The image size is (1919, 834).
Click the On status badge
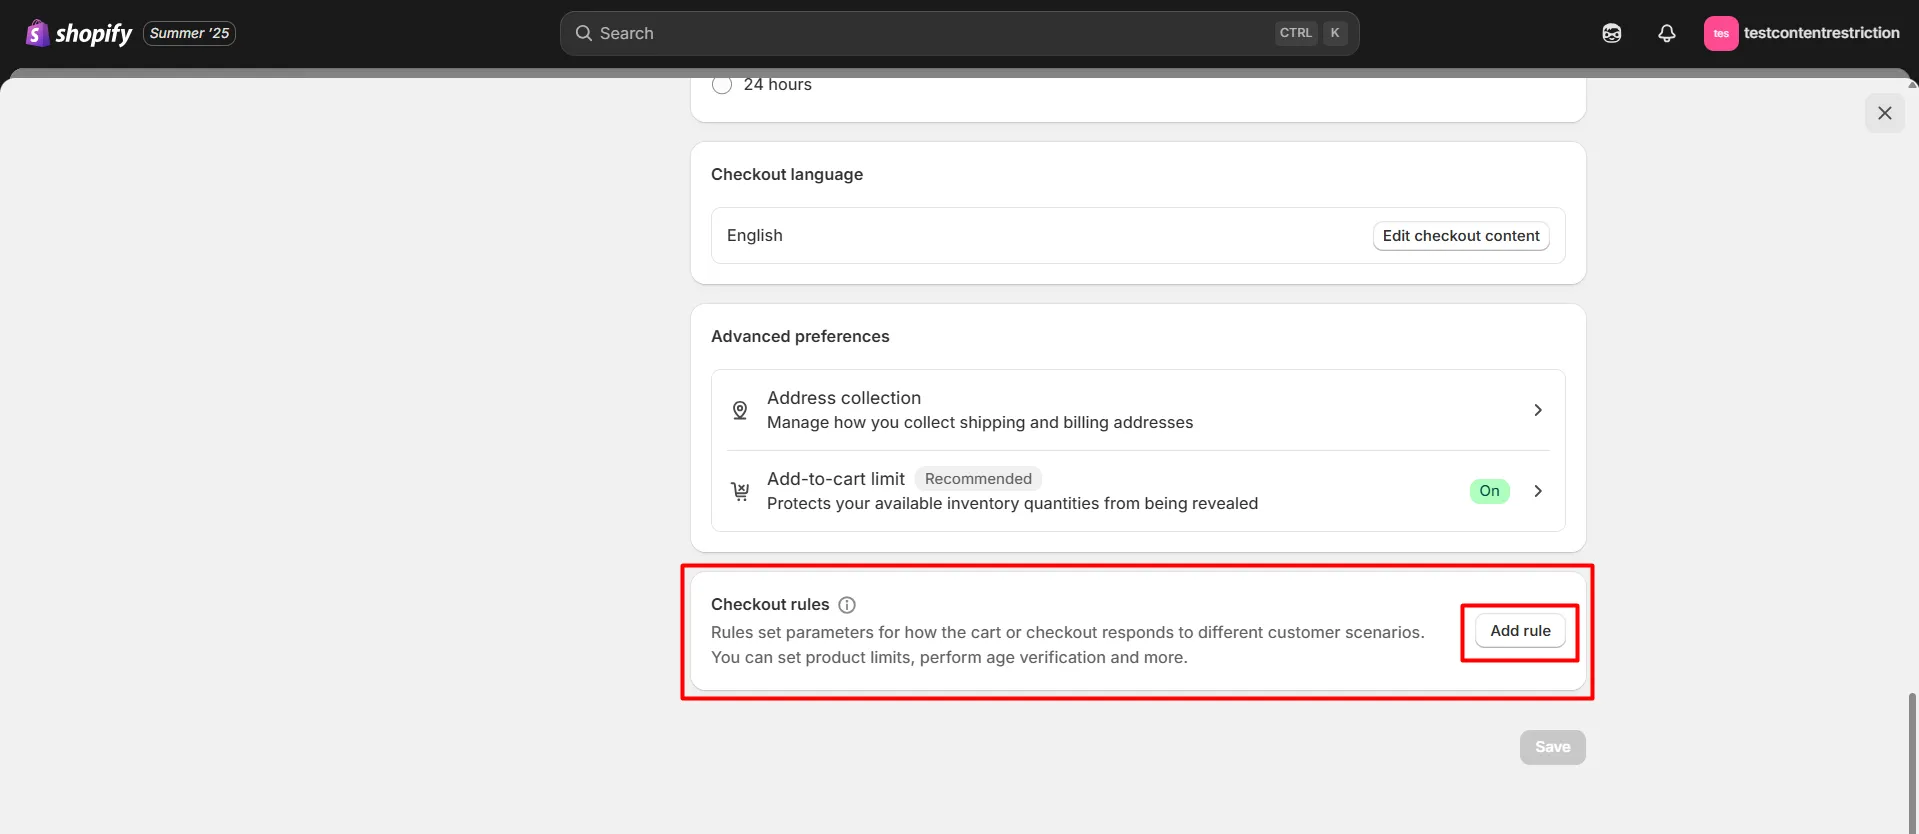[1490, 491]
